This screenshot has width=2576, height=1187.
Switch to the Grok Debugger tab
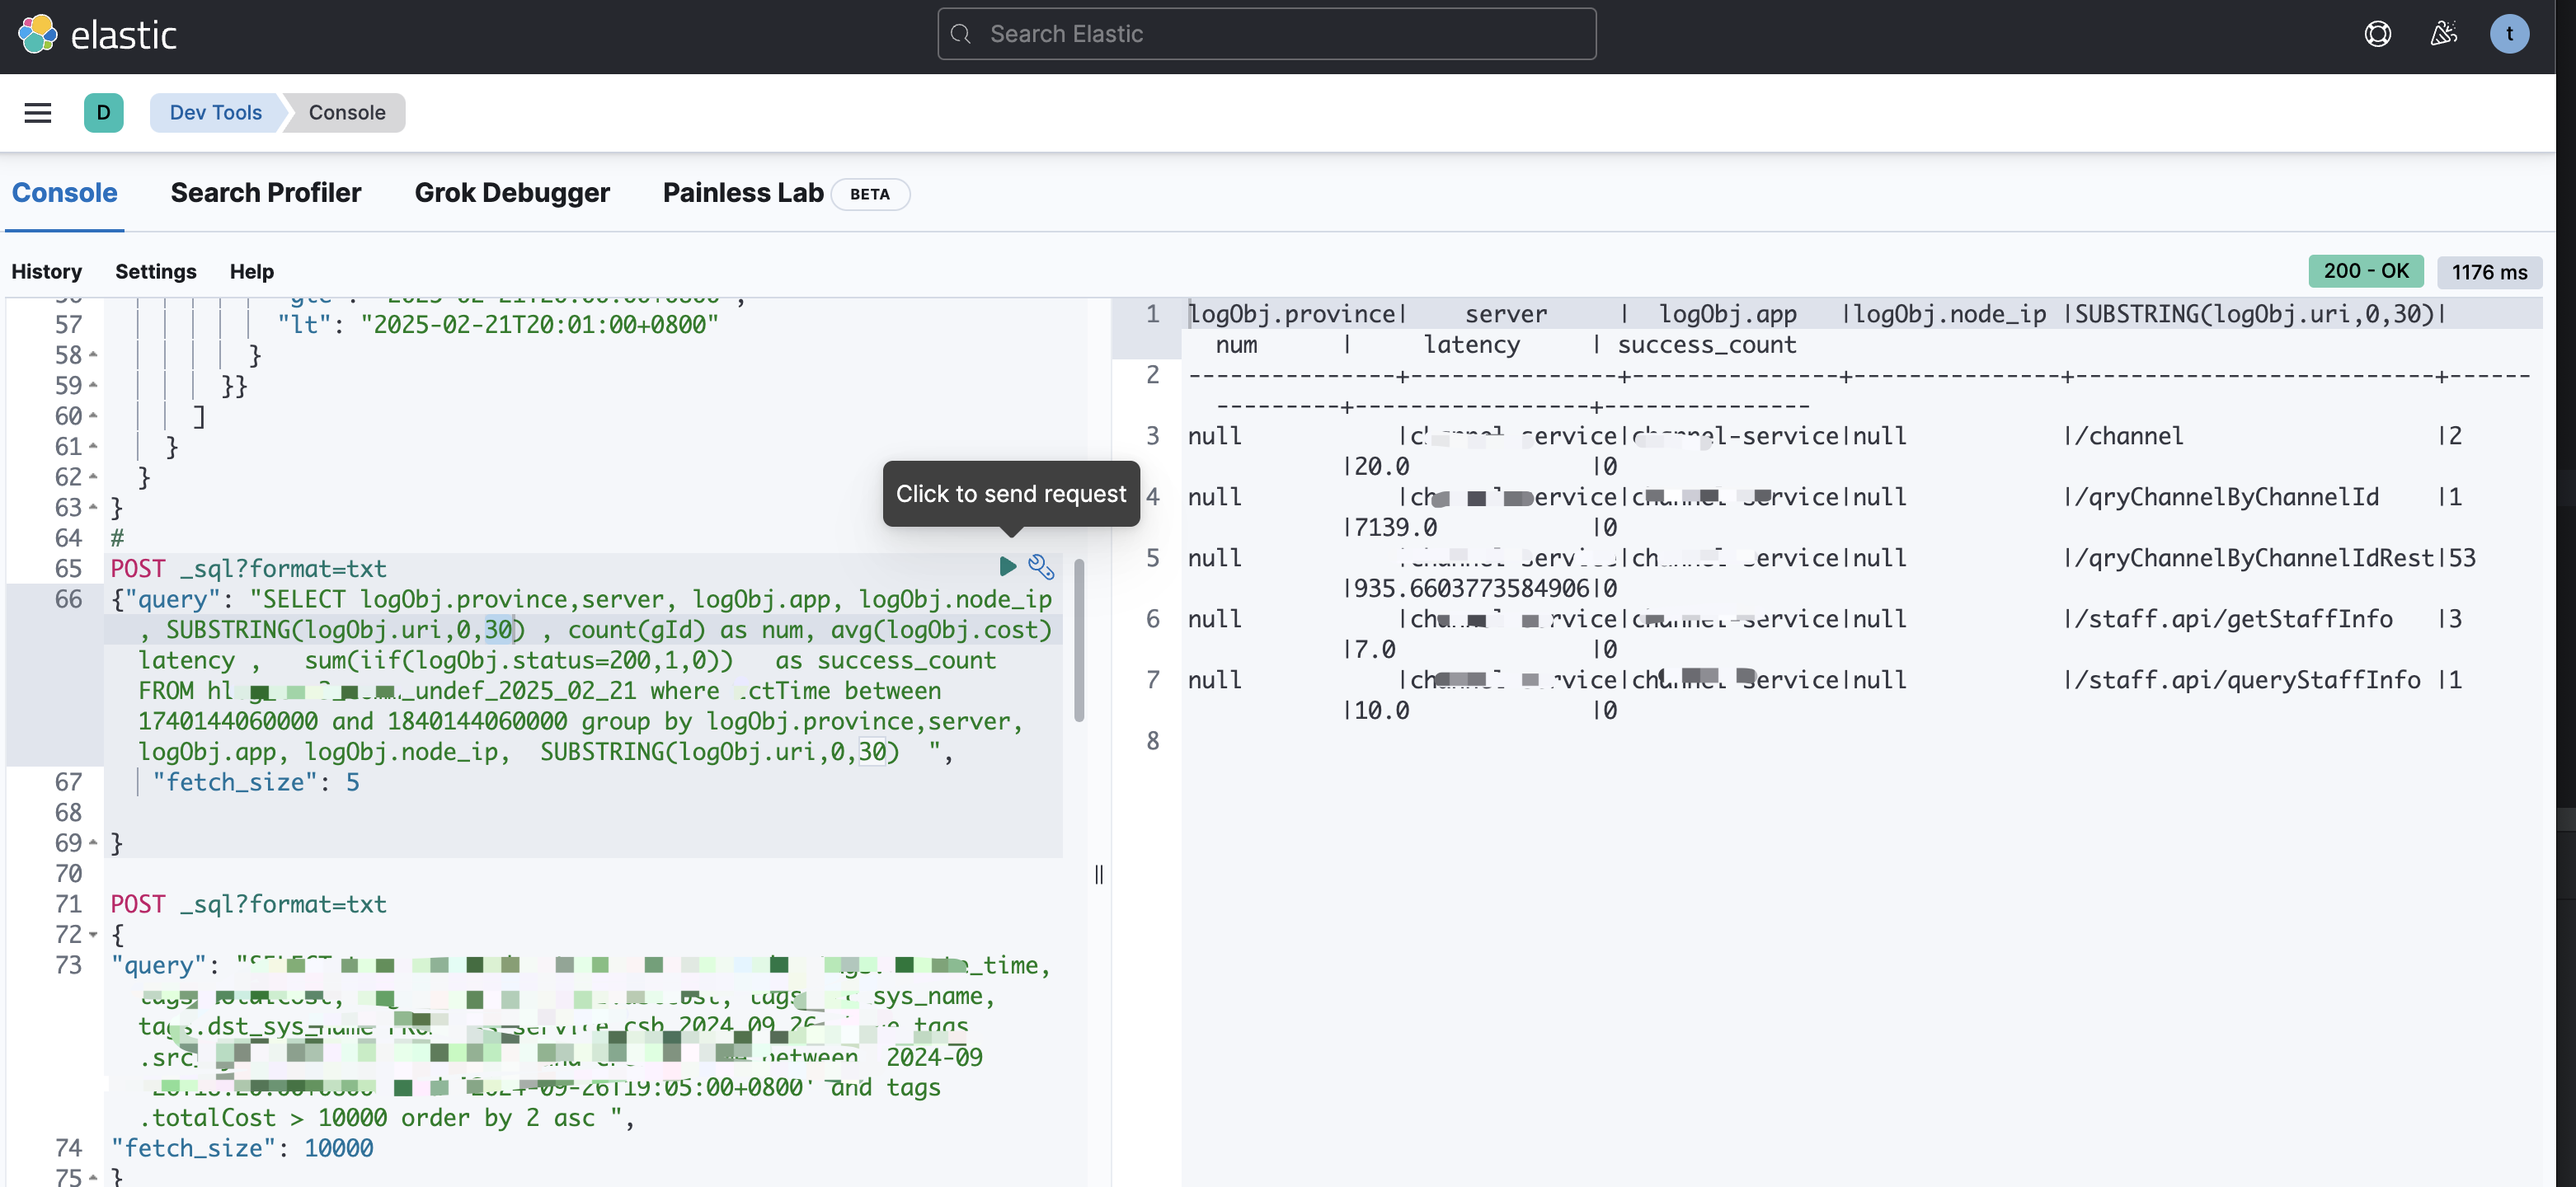[x=511, y=192]
